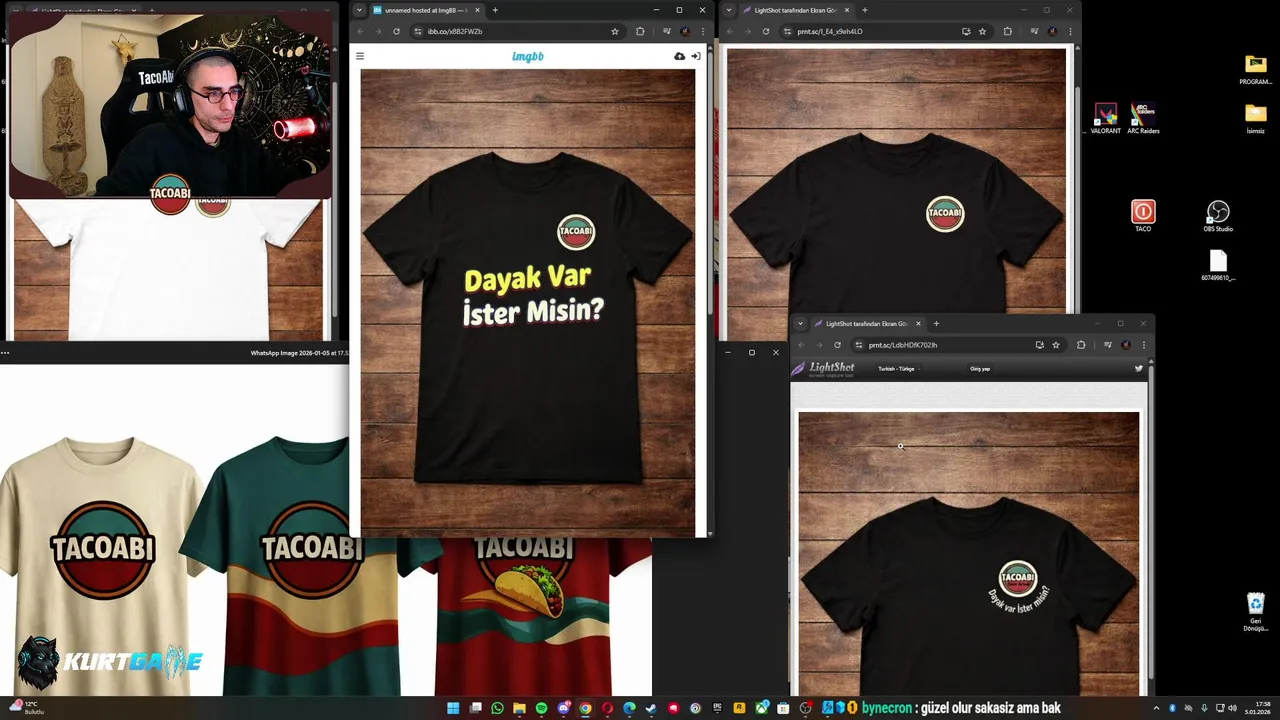Bookmark the ibb.co page with the star

pyautogui.click(x=615, y=31)
